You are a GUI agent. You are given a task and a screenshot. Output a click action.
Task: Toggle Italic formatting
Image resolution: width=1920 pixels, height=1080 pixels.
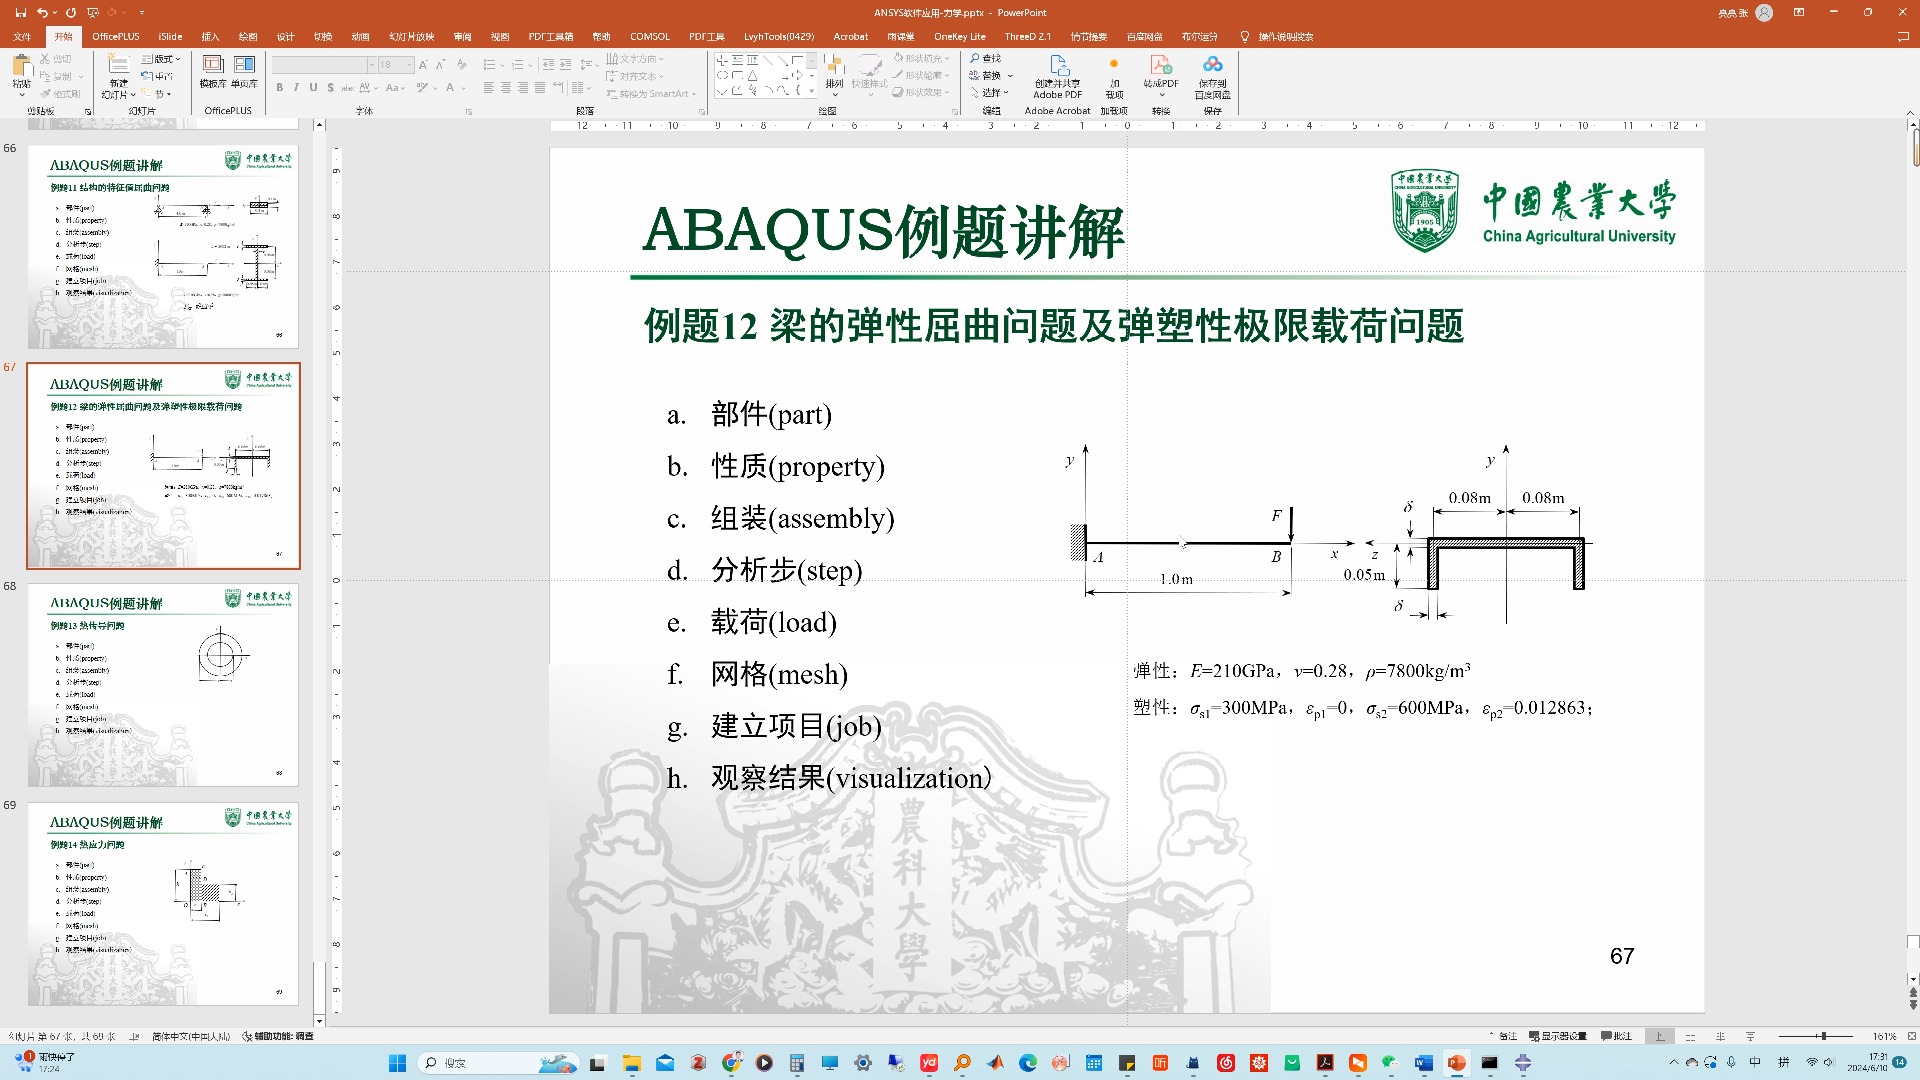[297, 88]
